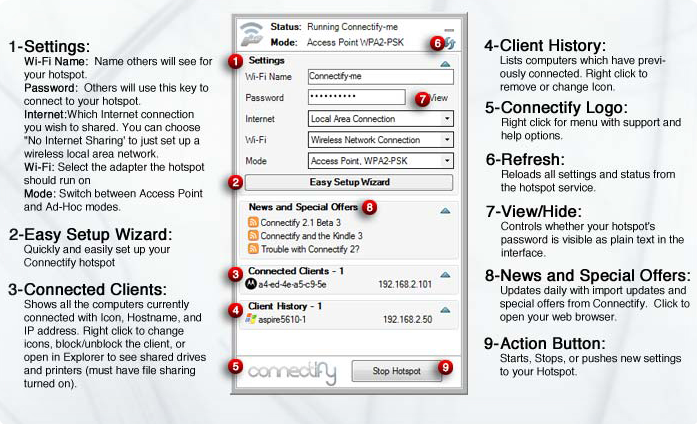The height and width of the screenshot is (424, 697).
Task: Collapse the News and Special Offers section
Action: click(x=445, y=211)
